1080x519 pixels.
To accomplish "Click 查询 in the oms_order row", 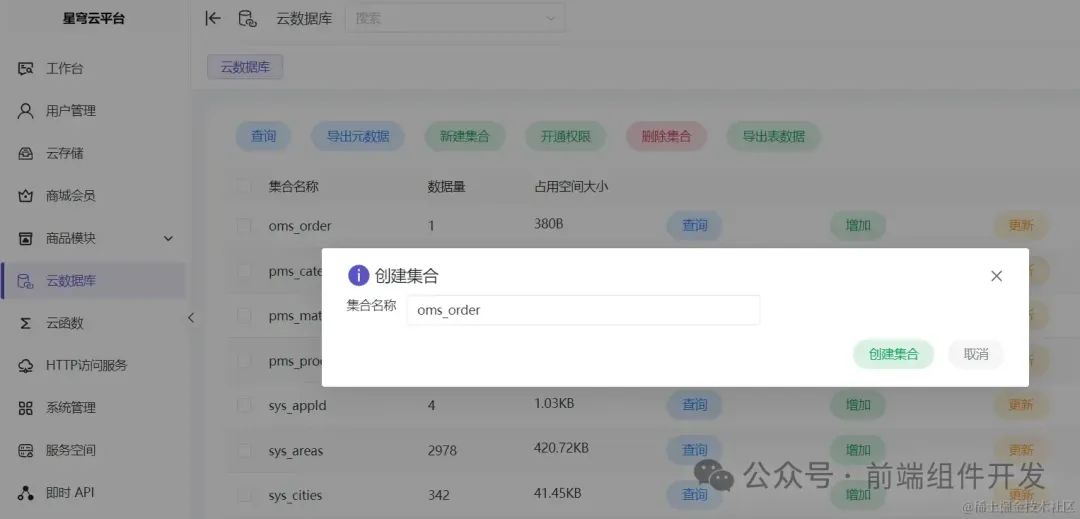I will tap(694, 226).
